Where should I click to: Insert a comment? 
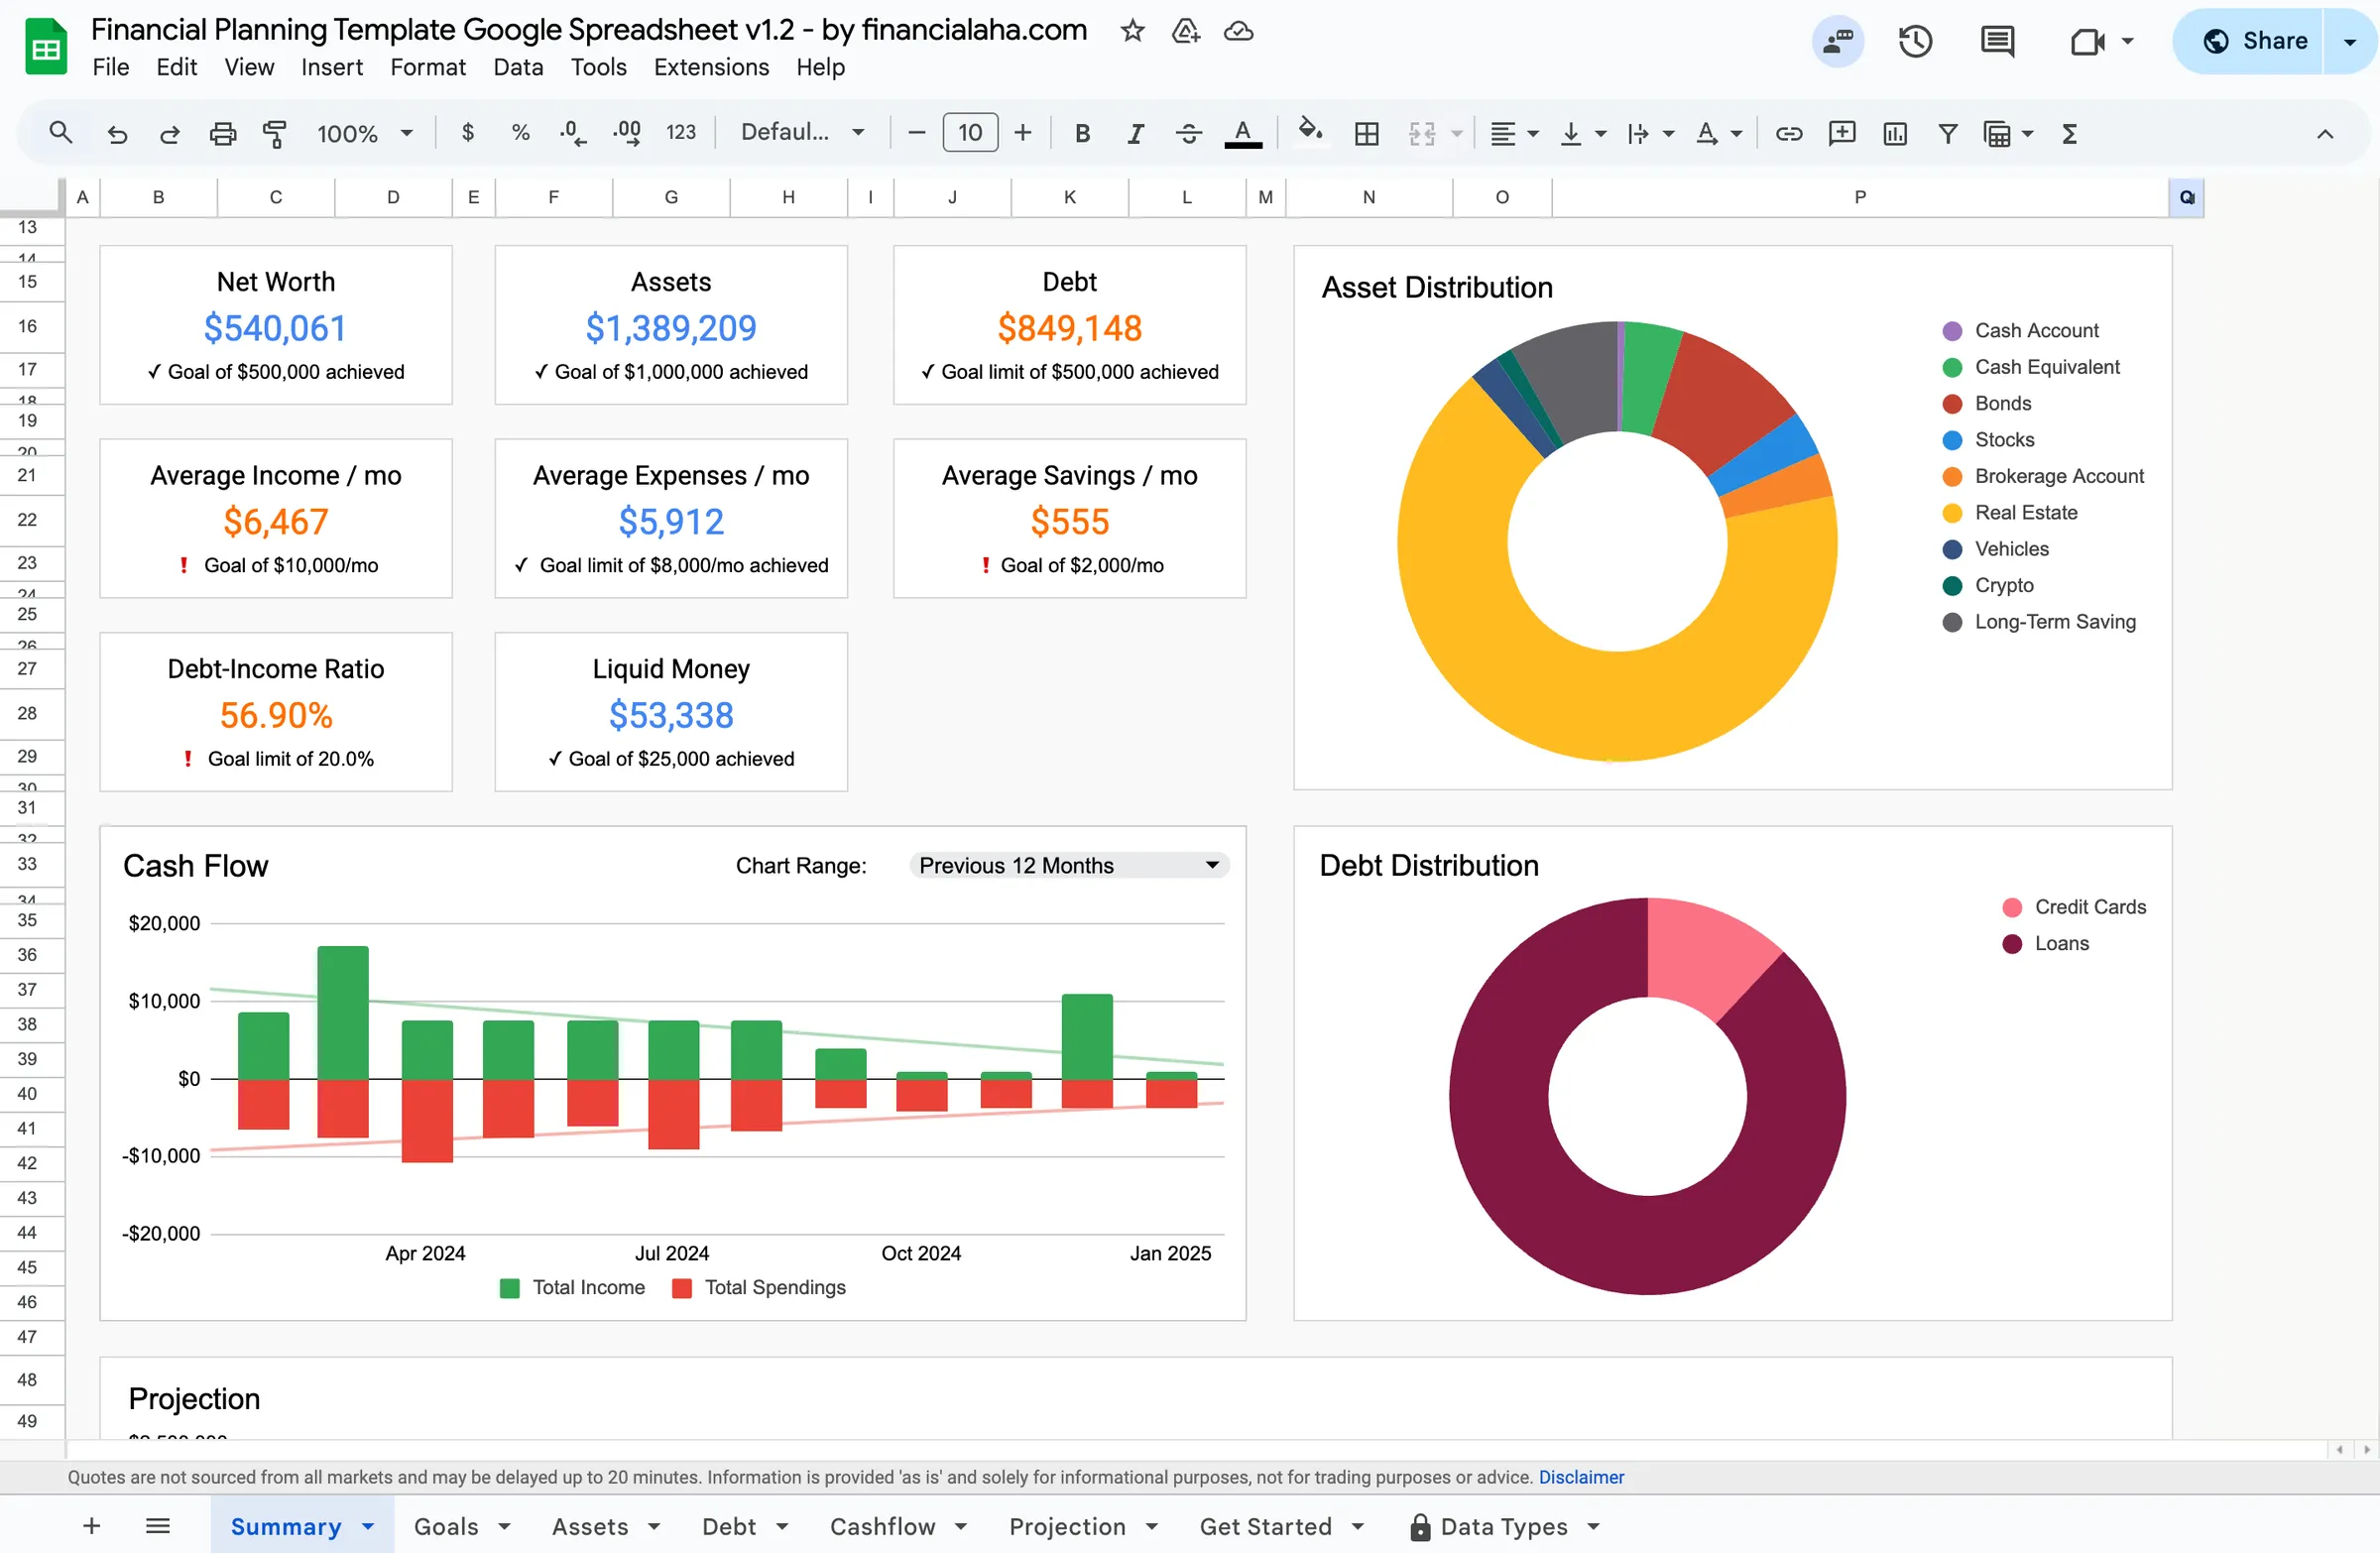[x=1841, y=132]
